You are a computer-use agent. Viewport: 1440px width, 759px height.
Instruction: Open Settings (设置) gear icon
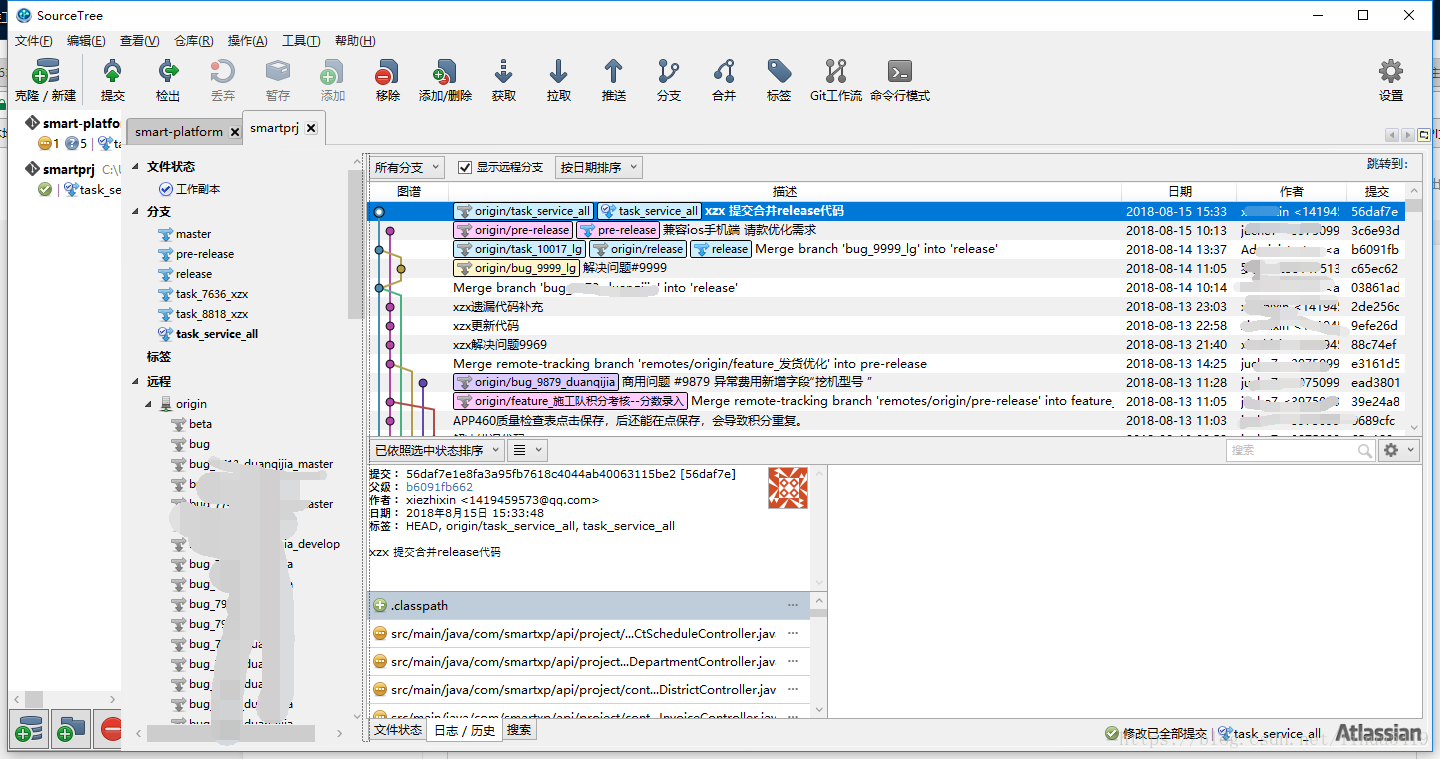pos(1391,72)
